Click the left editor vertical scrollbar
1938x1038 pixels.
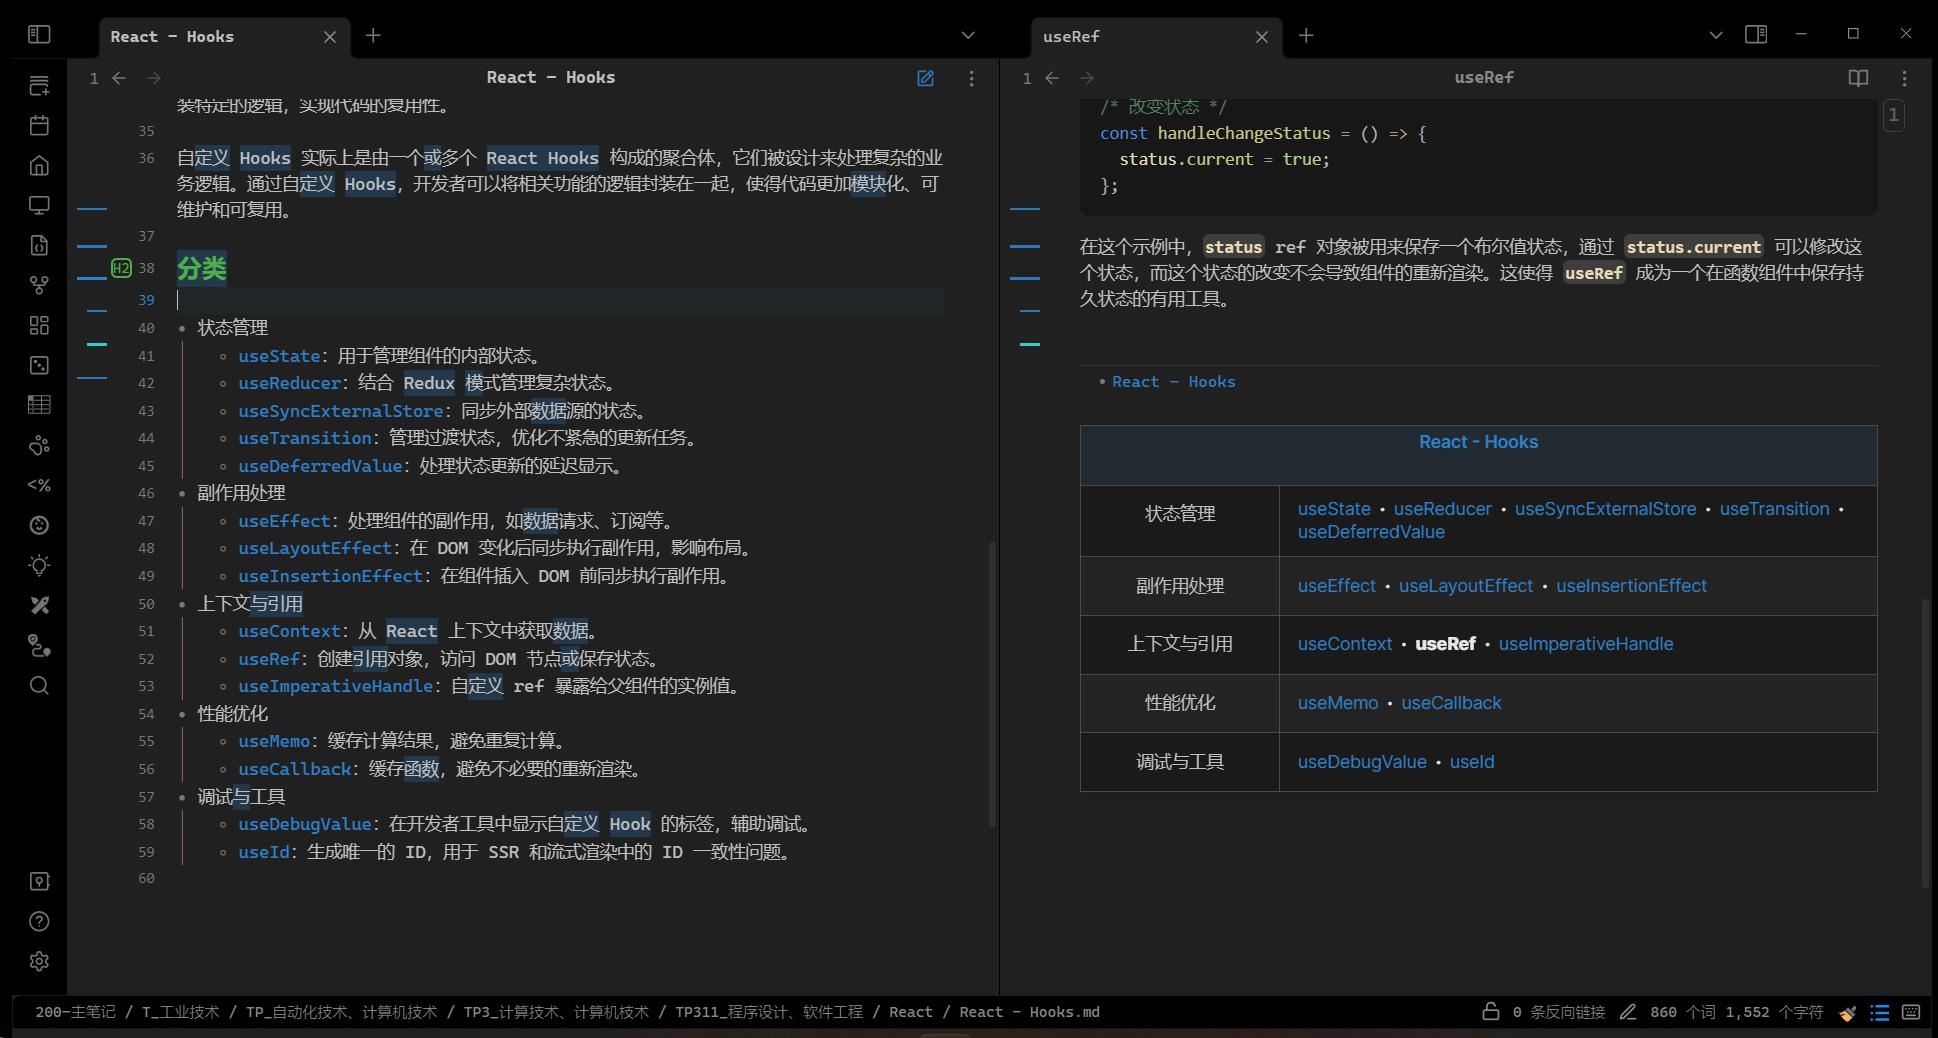pos(992,684)
